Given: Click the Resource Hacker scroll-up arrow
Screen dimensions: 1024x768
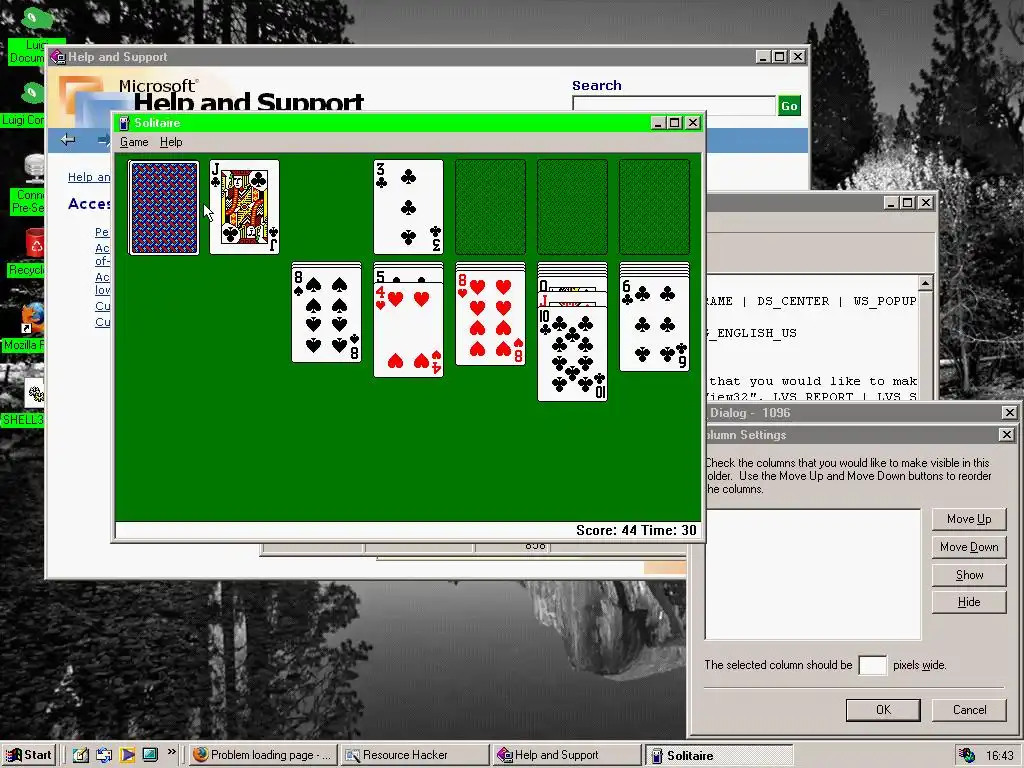Looking at the screenshot, I should (x=925, y=283).
